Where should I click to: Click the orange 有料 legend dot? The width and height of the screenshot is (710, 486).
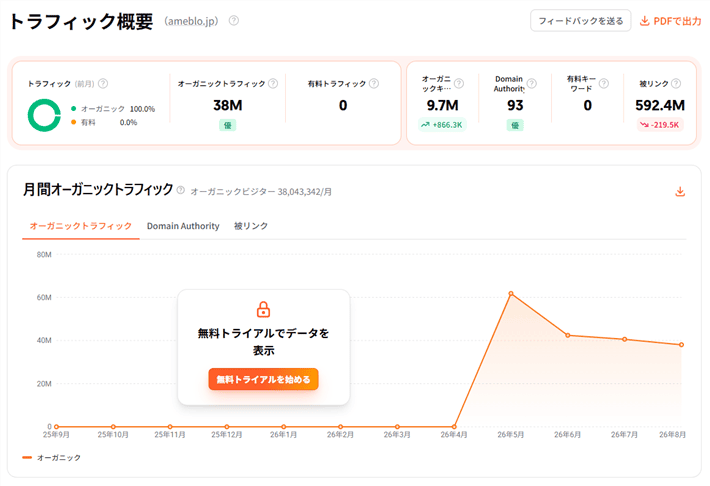click(x=73, y=122)
